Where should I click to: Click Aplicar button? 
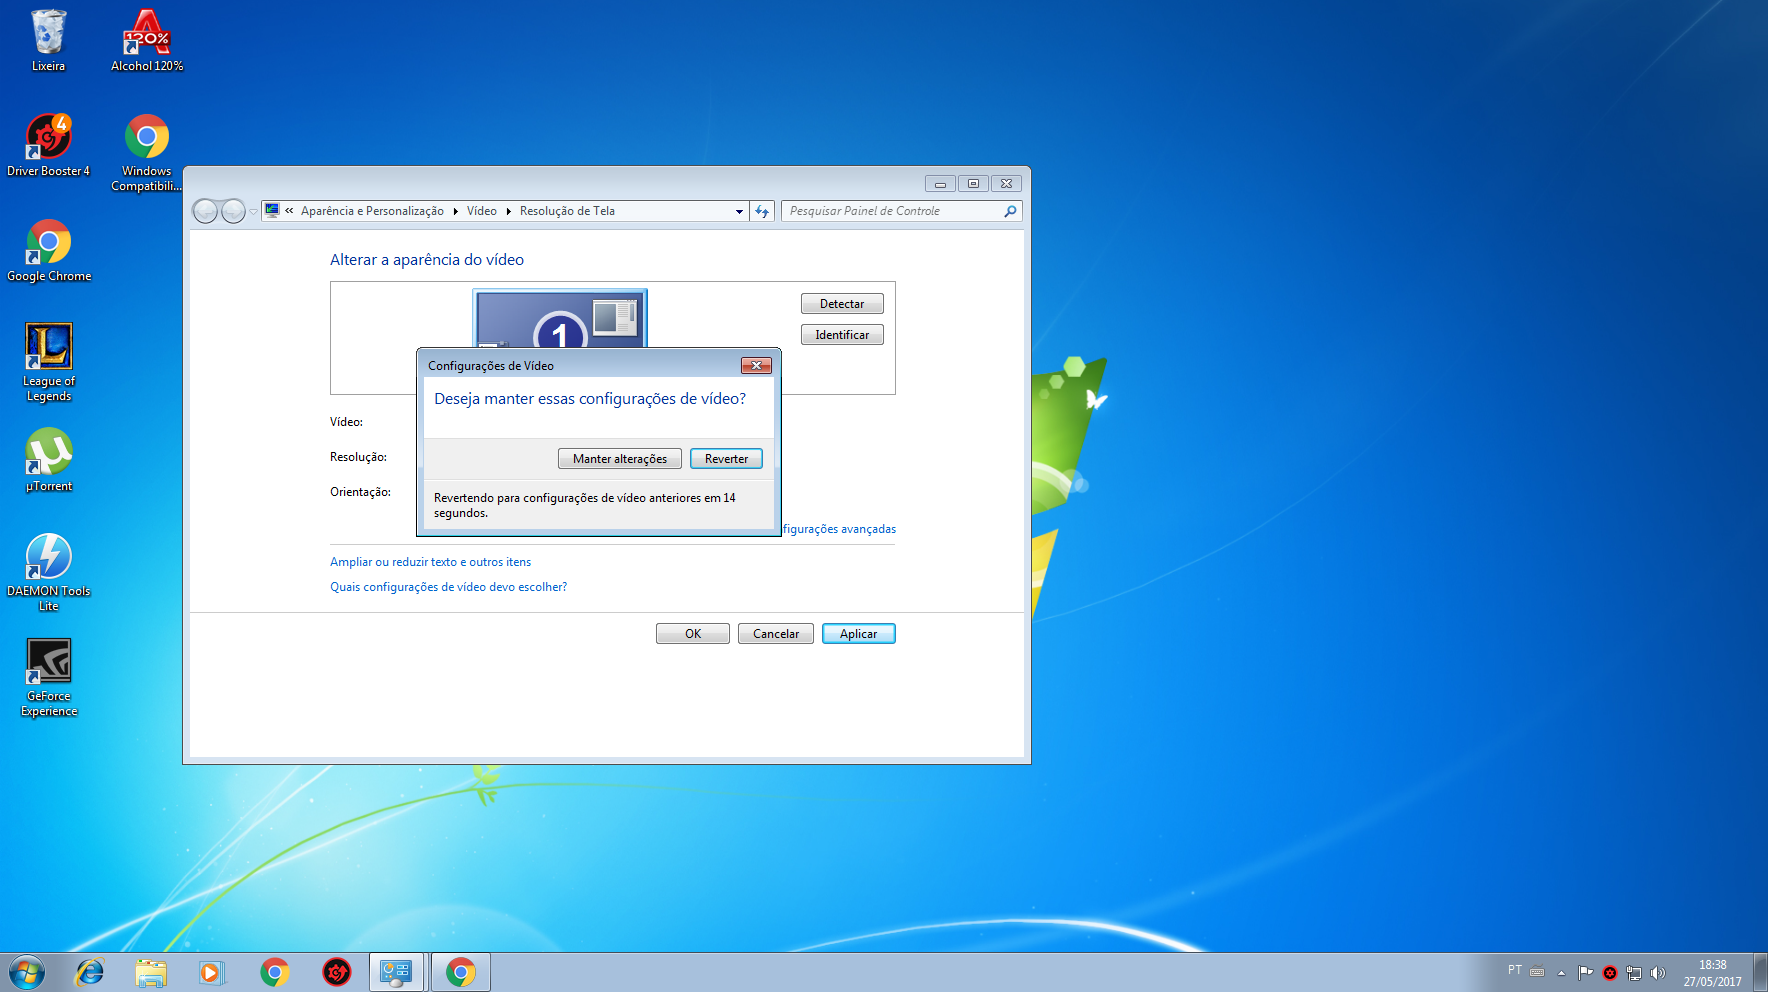click(x=858, y=634)
